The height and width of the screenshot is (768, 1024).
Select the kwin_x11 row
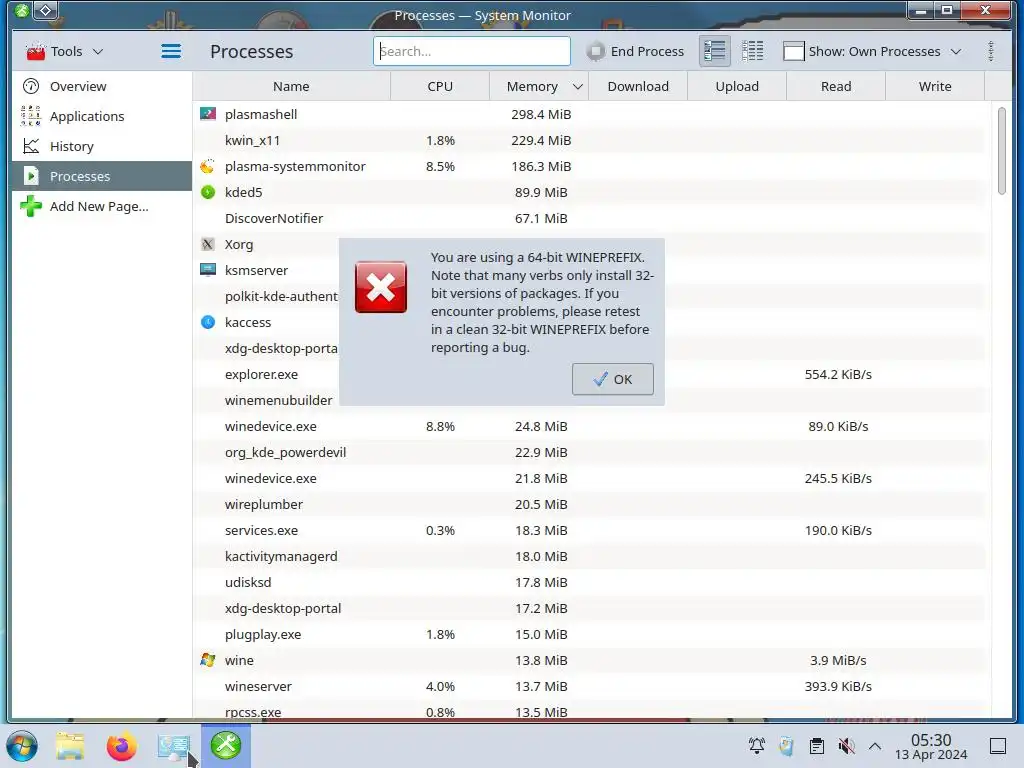click(x=589, y=140)
